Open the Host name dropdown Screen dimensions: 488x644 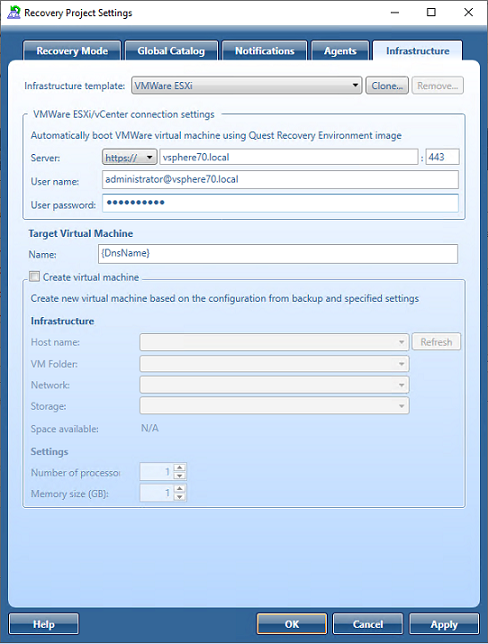coord(274,342)
